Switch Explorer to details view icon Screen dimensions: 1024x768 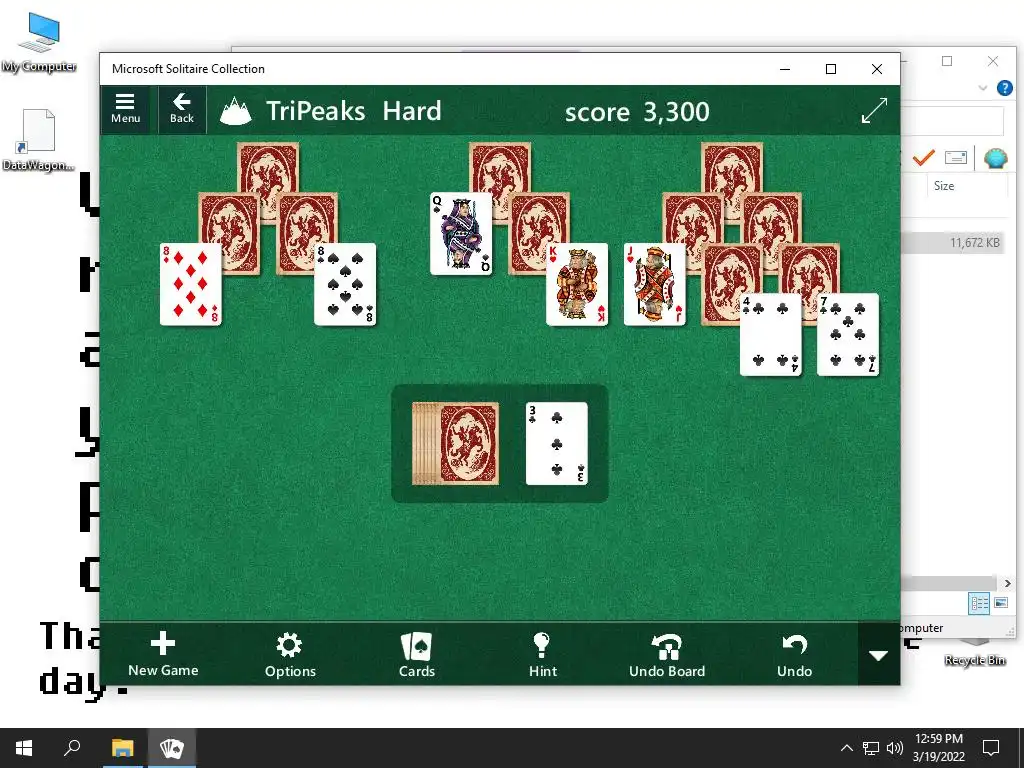[979, 603]
